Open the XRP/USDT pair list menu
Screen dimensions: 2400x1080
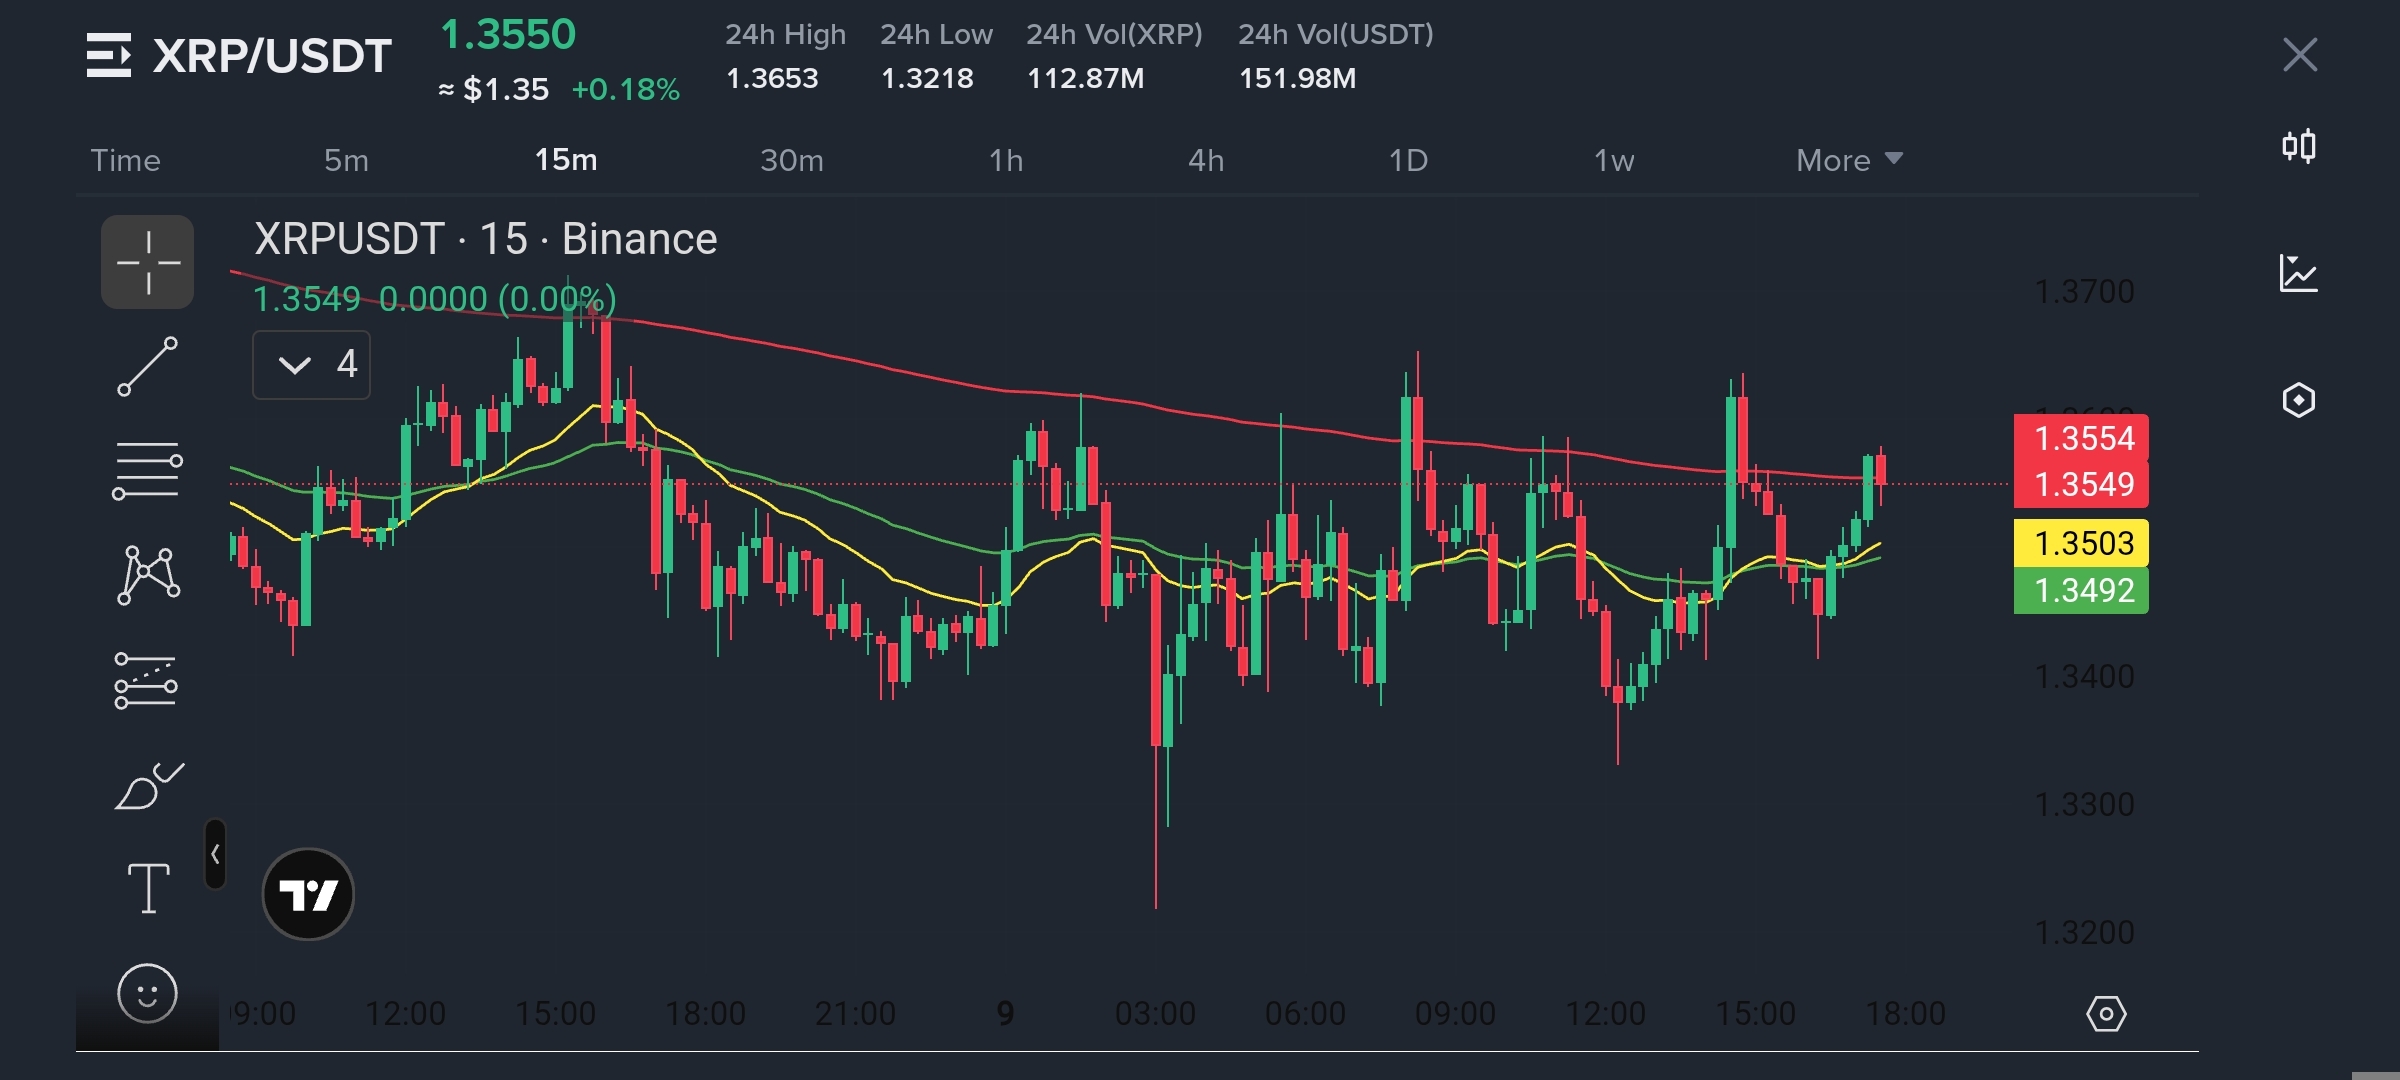coord(109,55)
